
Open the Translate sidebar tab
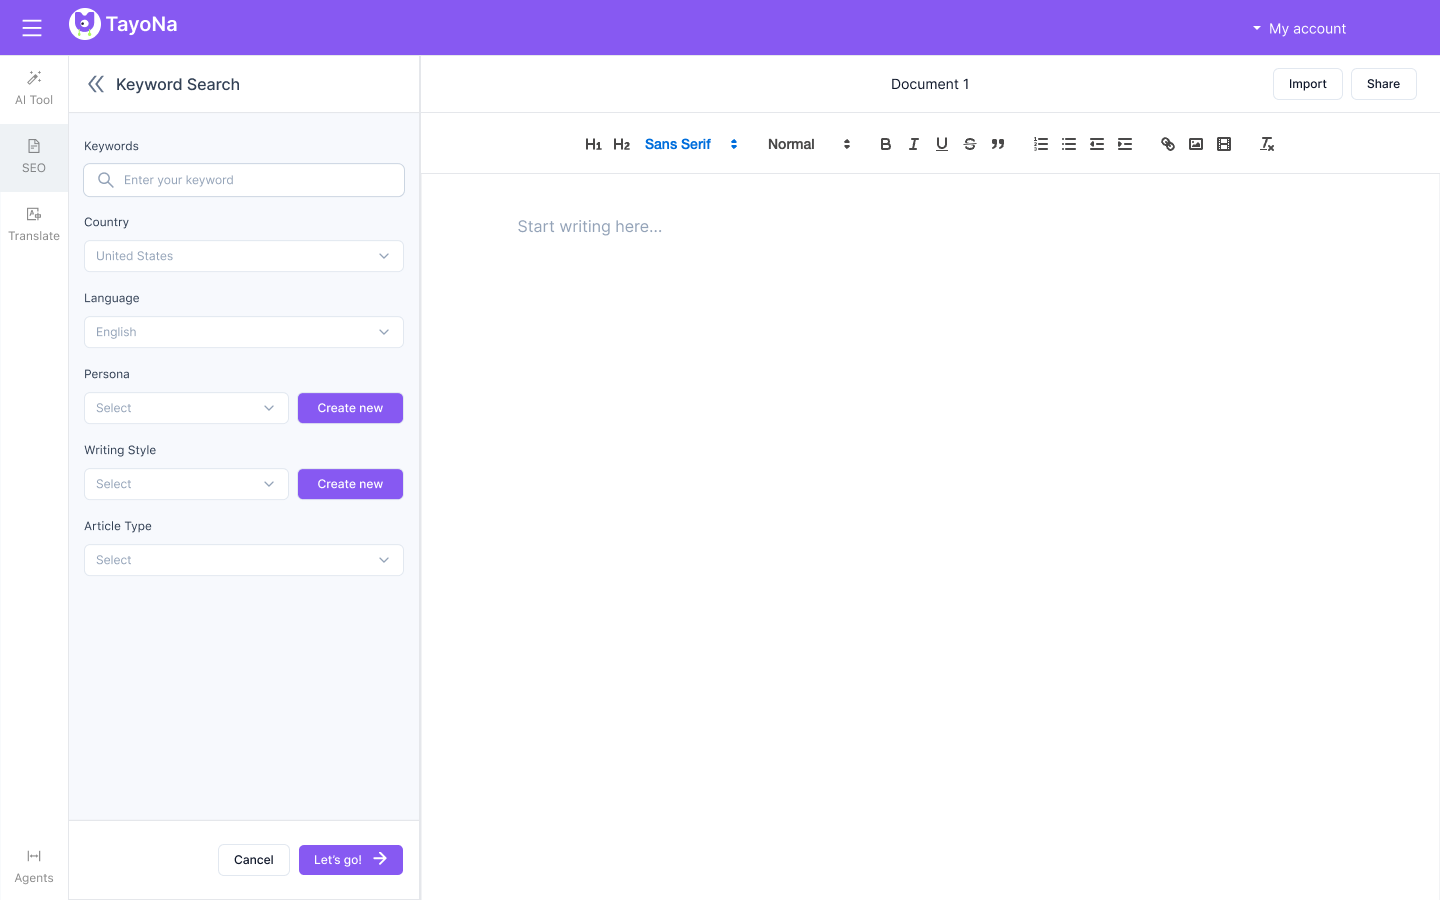pyautogui.click(x=34, y=224)
